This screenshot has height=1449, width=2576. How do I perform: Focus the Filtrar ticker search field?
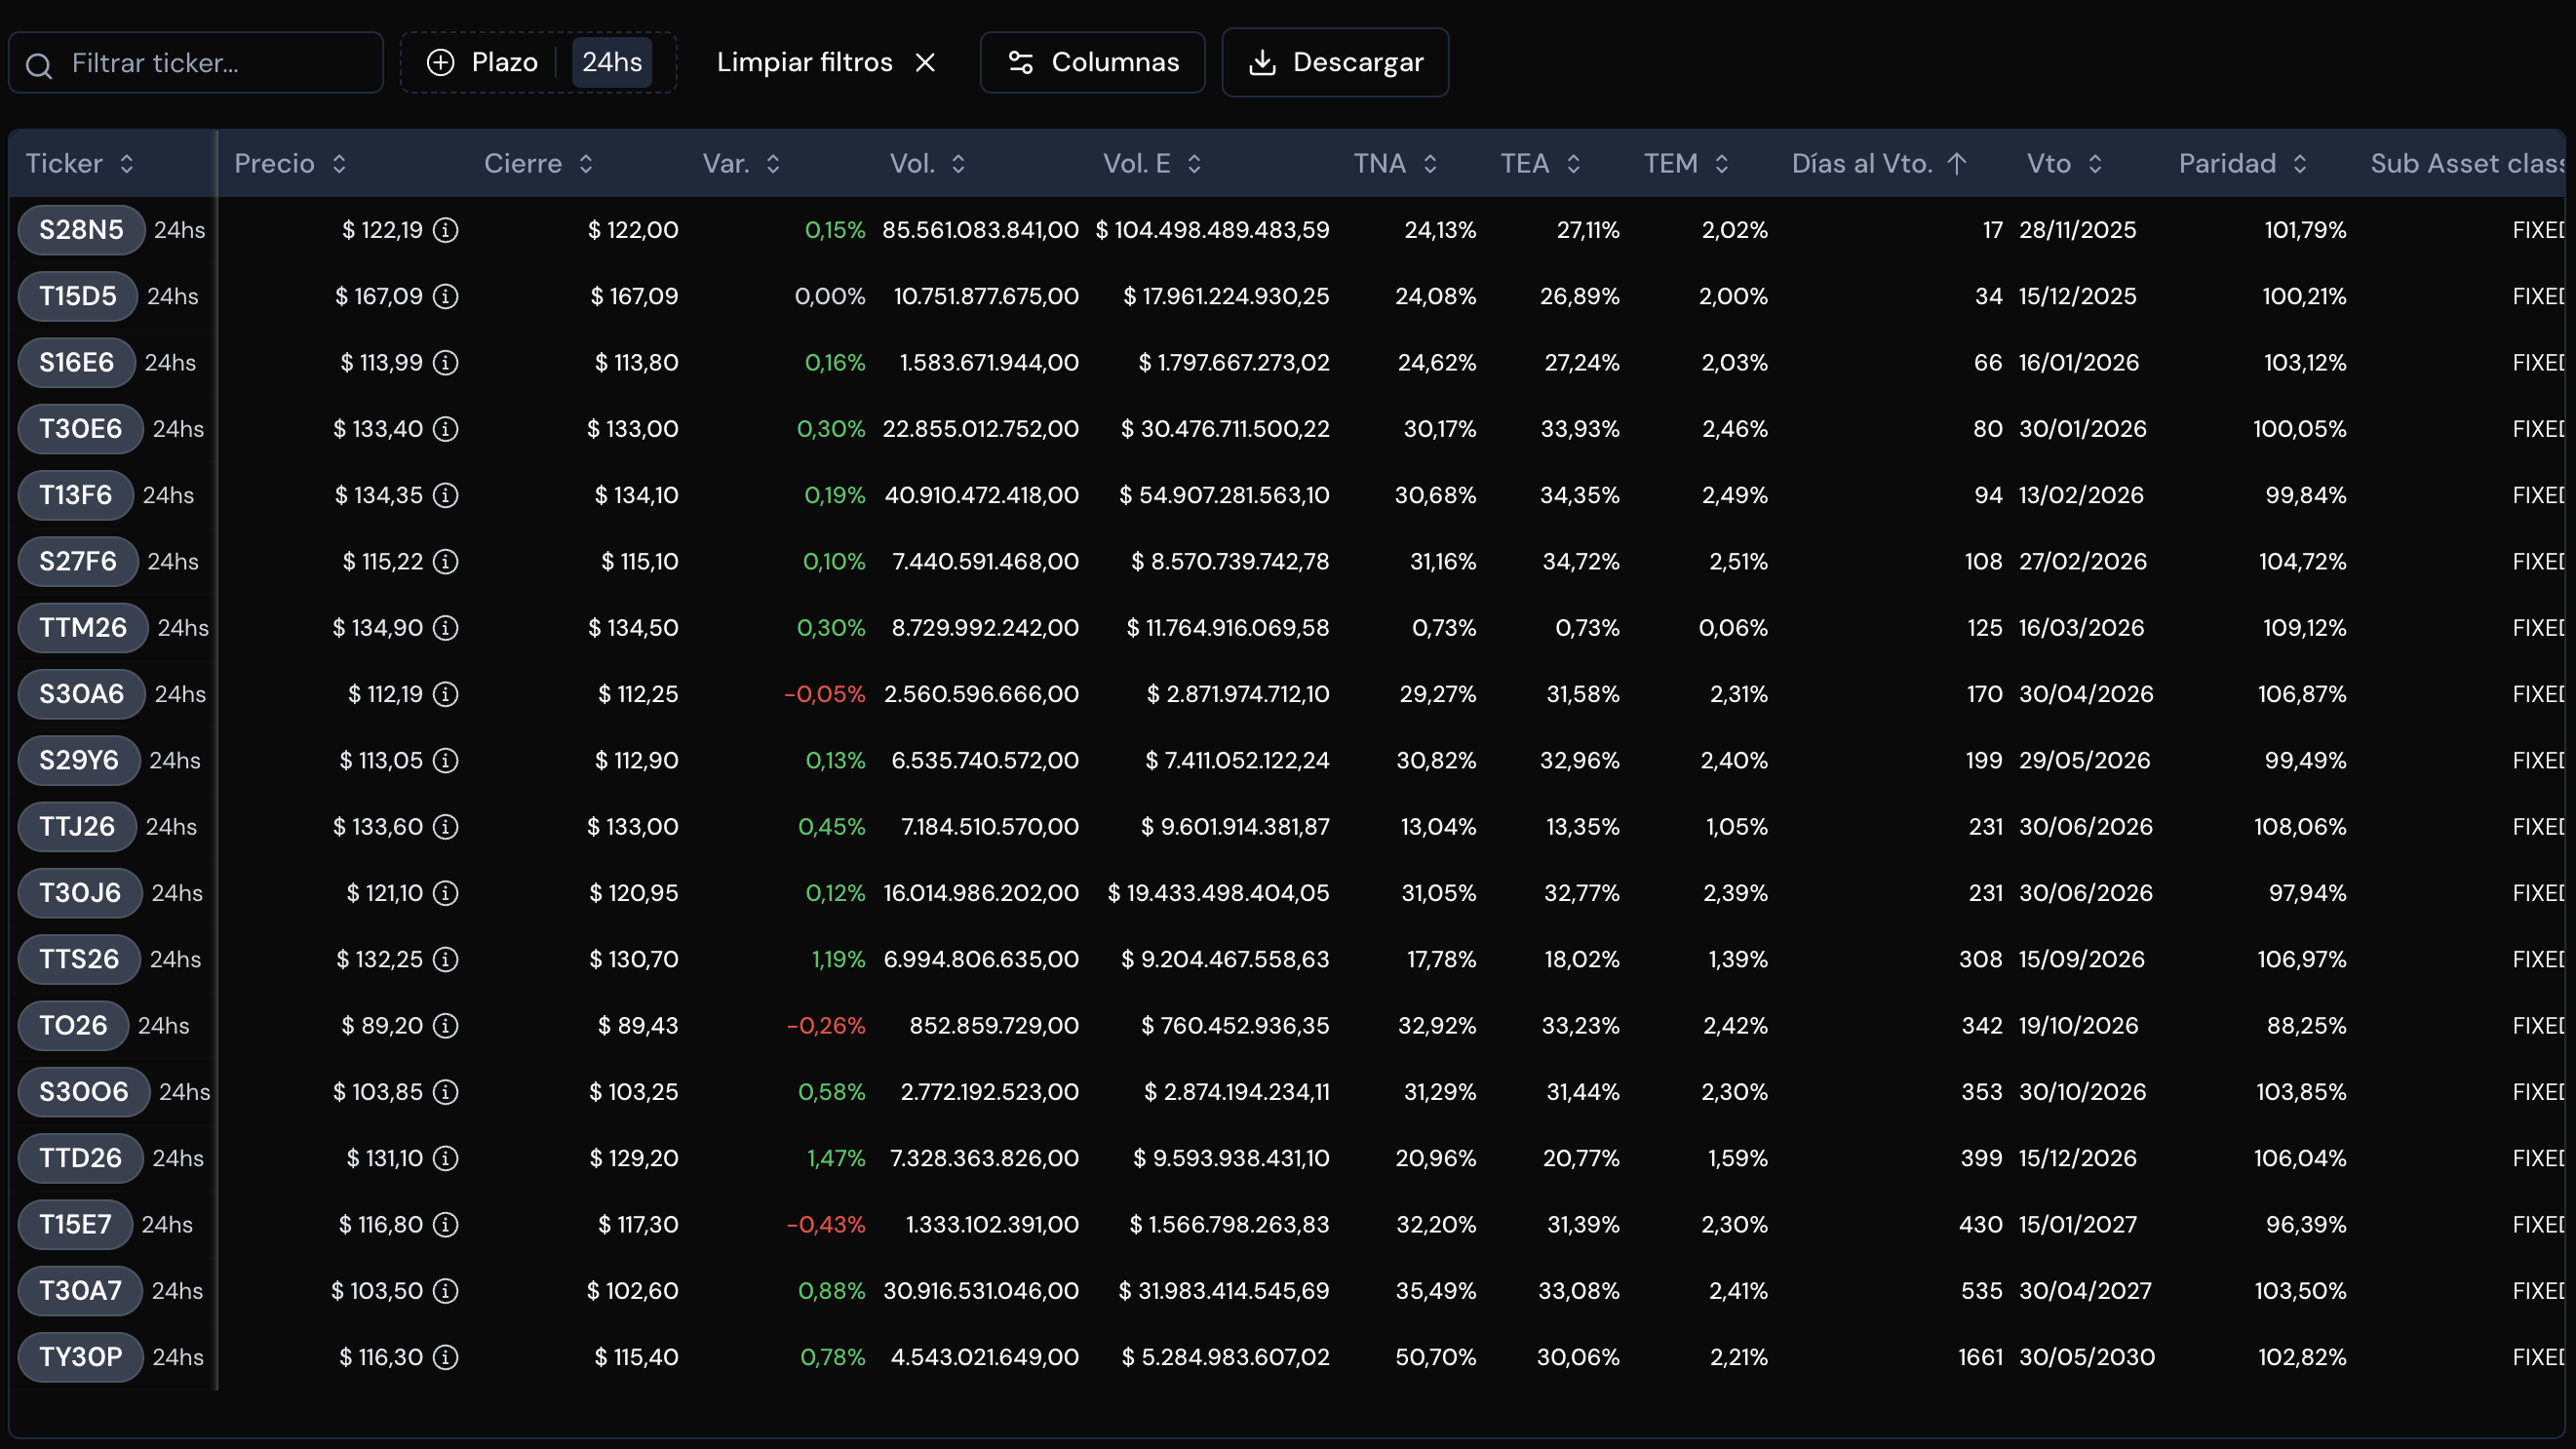[x=196, y=63]
